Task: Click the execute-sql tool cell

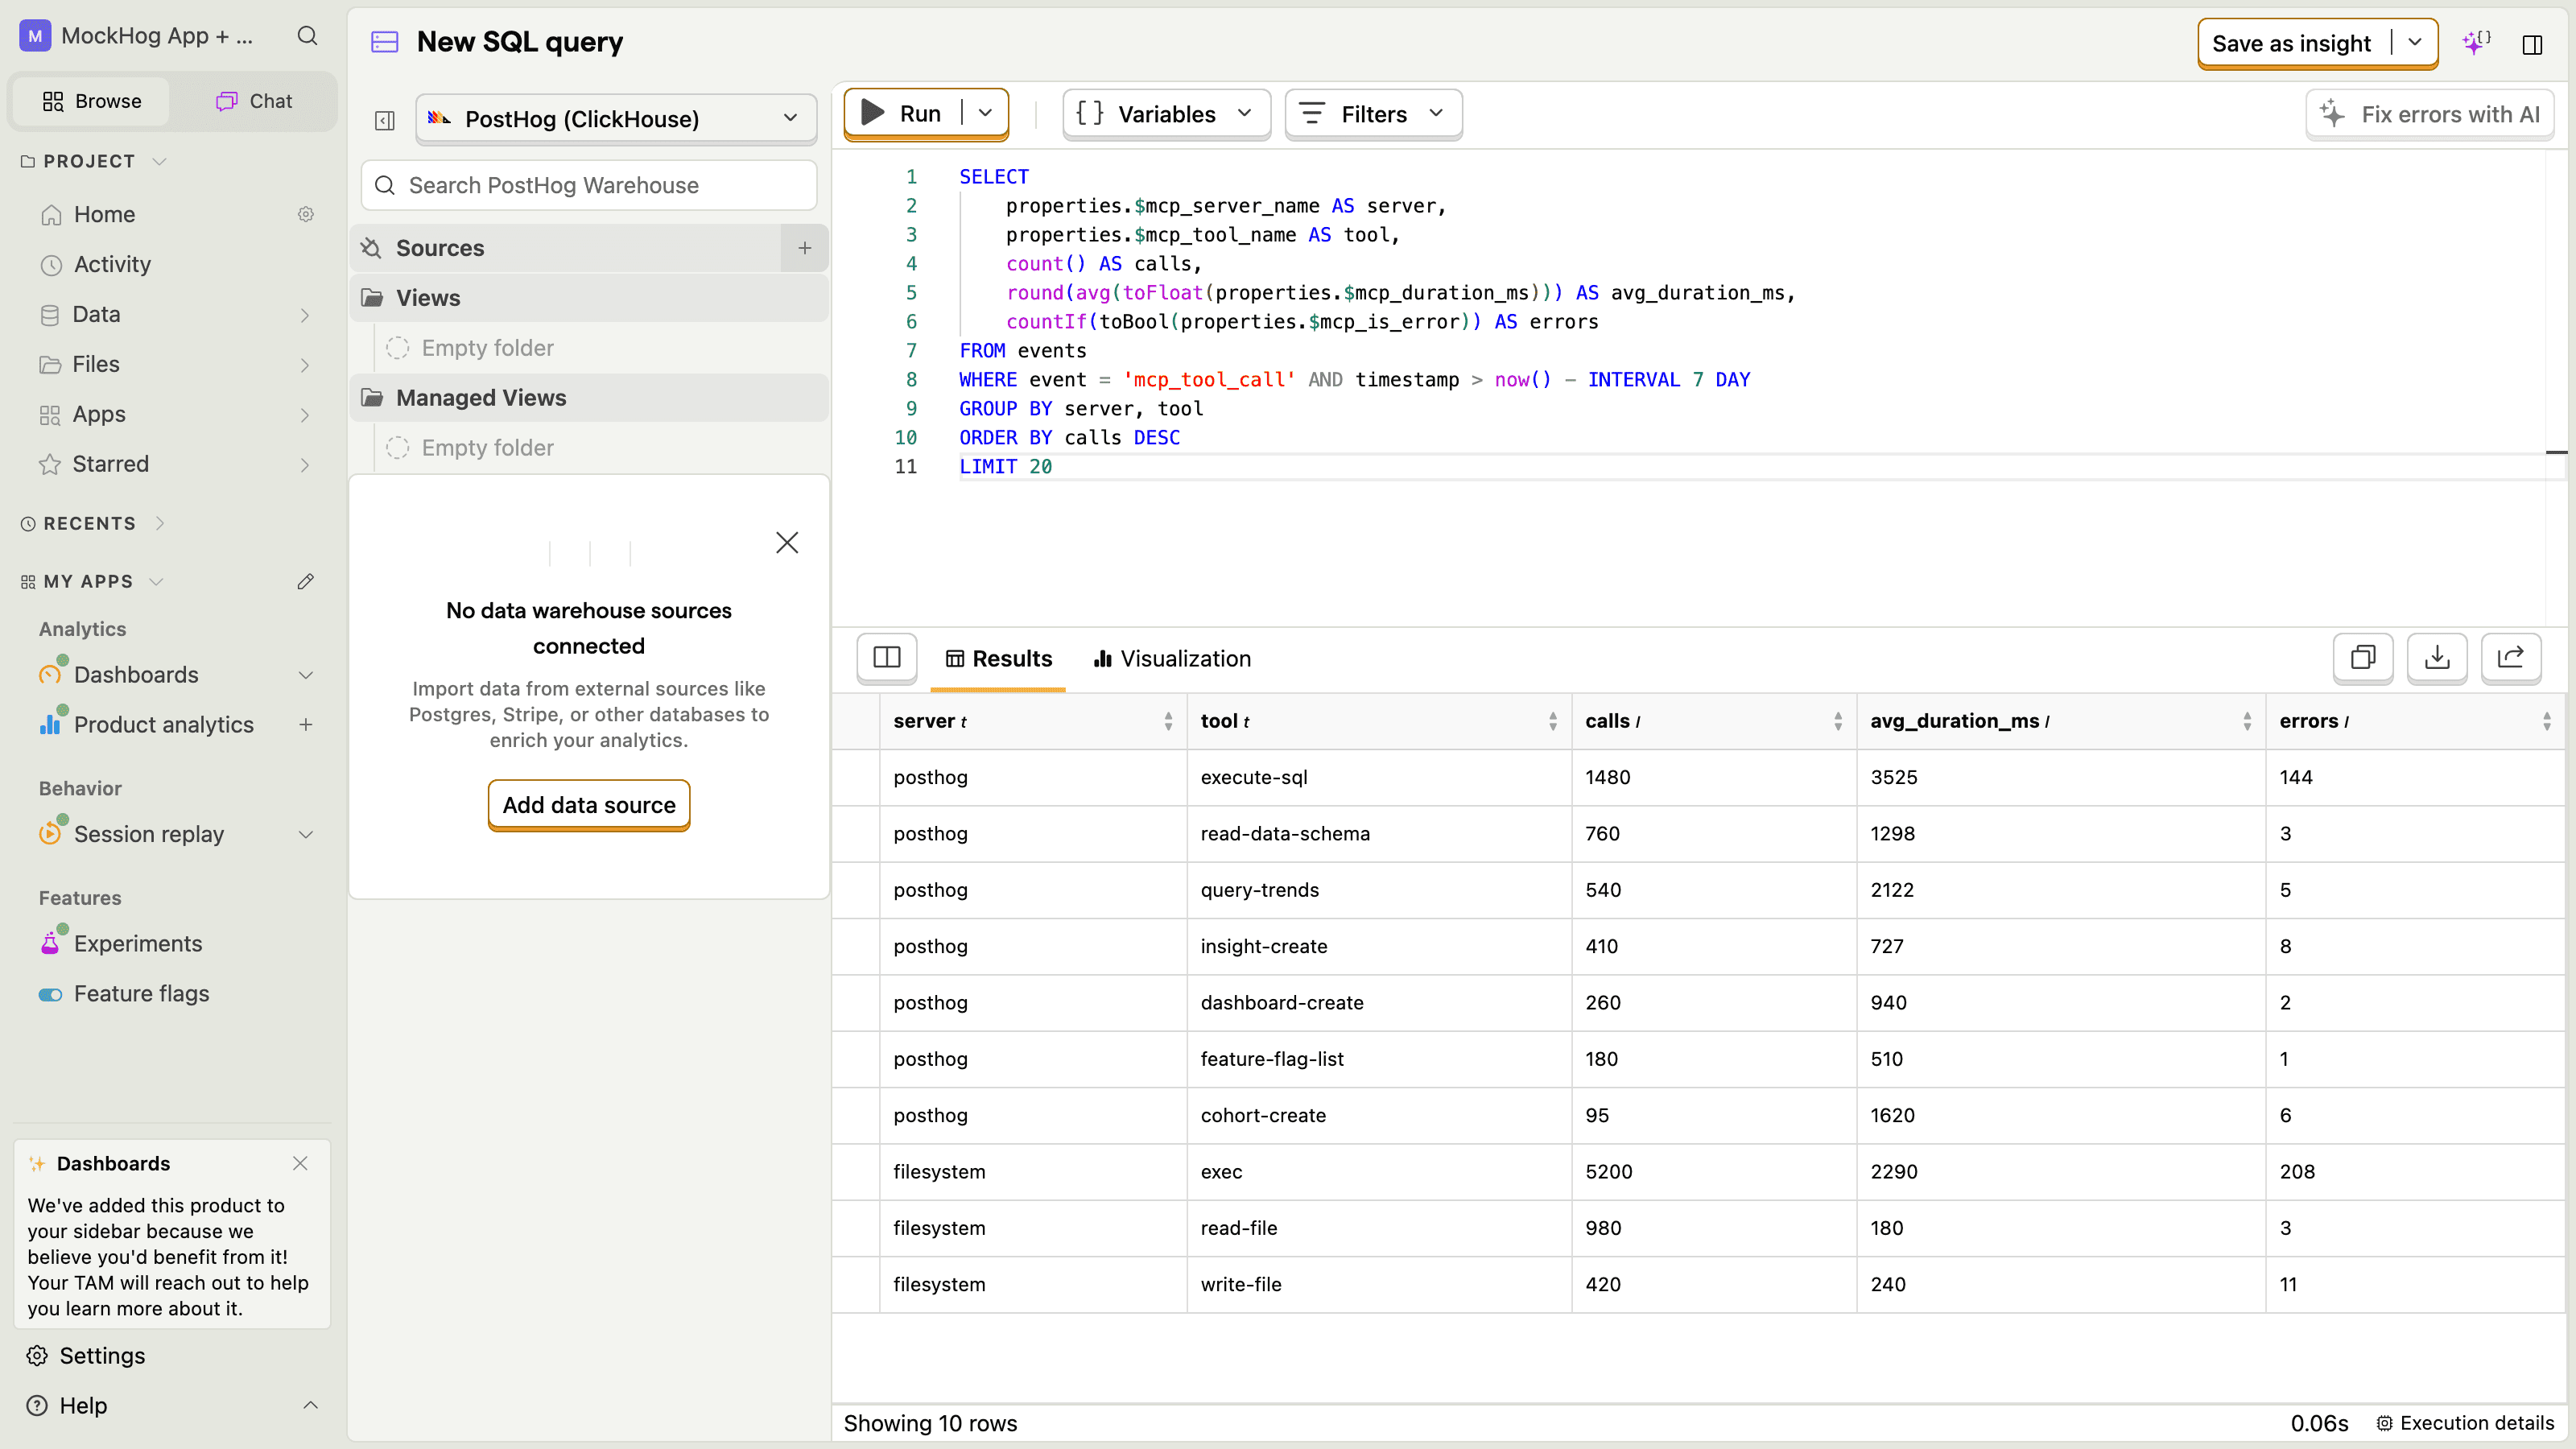Action: [1378, 777]
